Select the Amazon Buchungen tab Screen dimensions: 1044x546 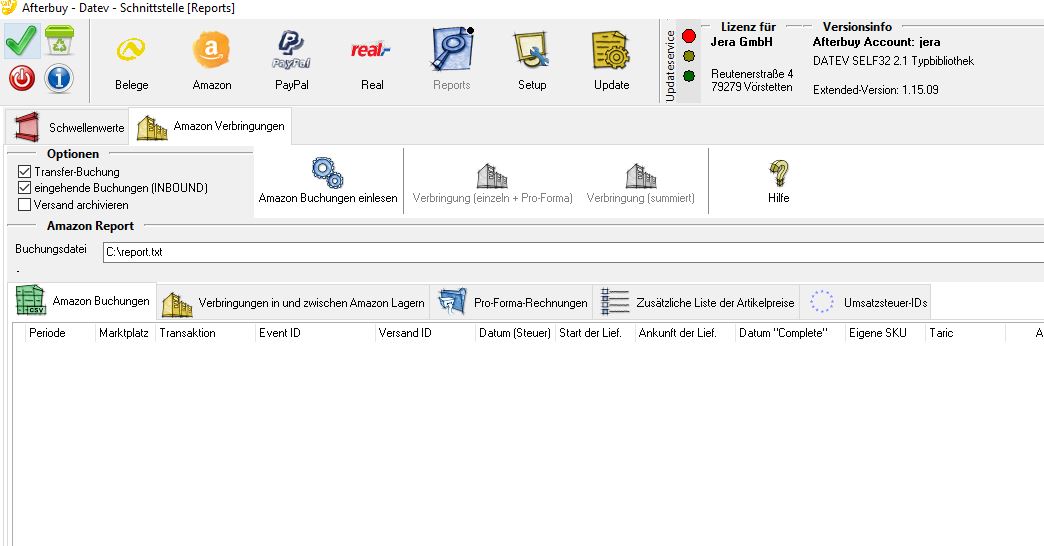coord(83,301)
